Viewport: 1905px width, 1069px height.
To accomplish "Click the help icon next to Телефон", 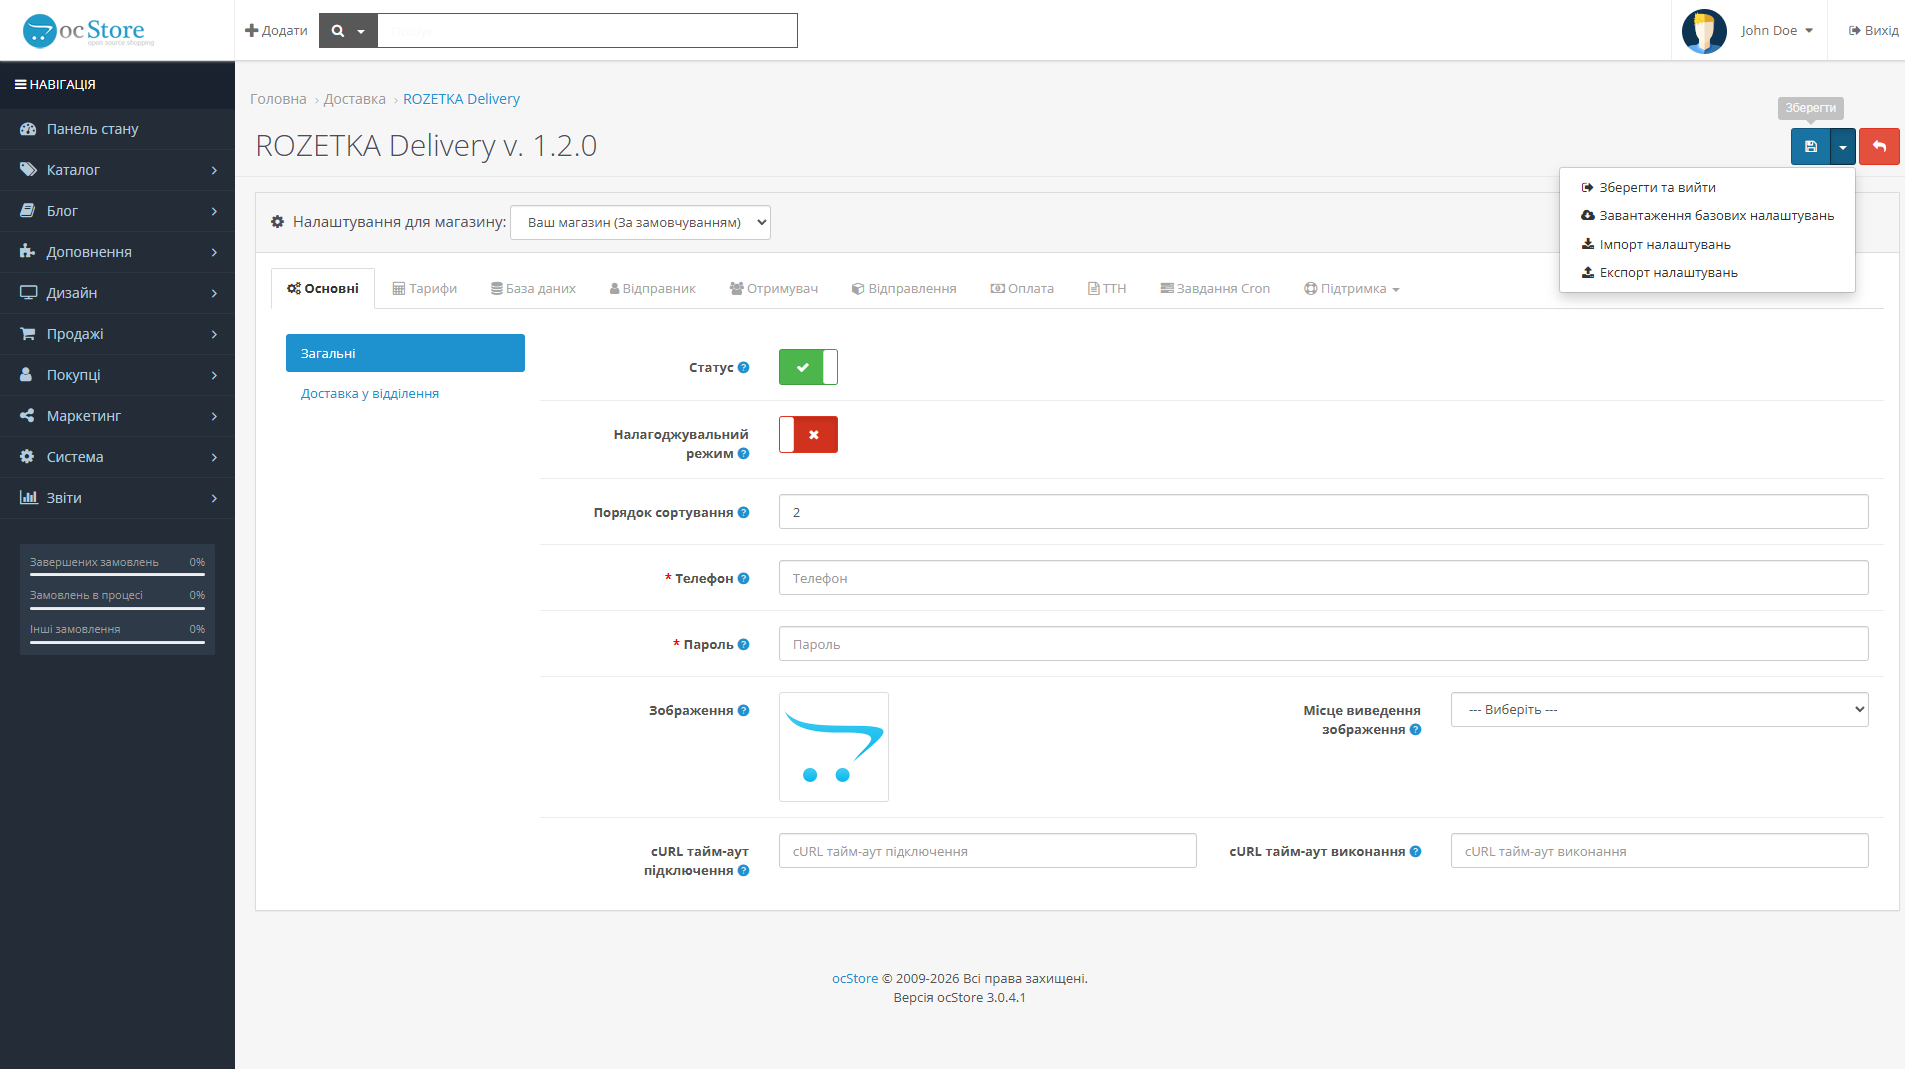I will coord(743,578).
